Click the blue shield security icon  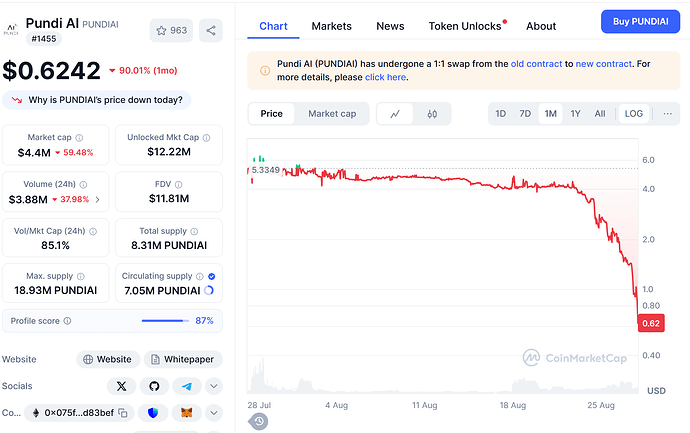pyautogui.click(x=153, y=413)
